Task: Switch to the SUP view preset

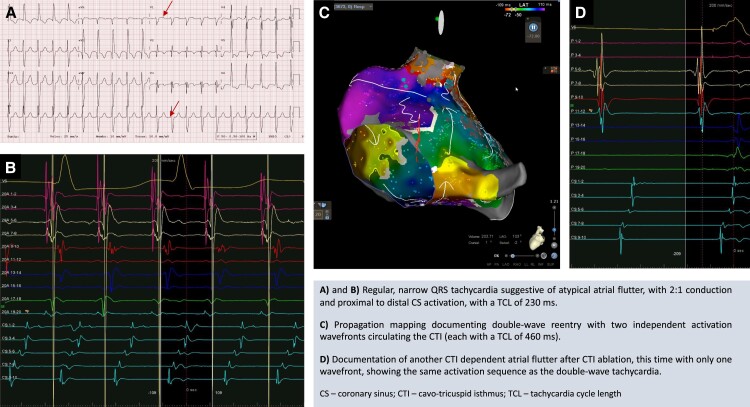Action: pyautogui.click(x=551, y=264)
